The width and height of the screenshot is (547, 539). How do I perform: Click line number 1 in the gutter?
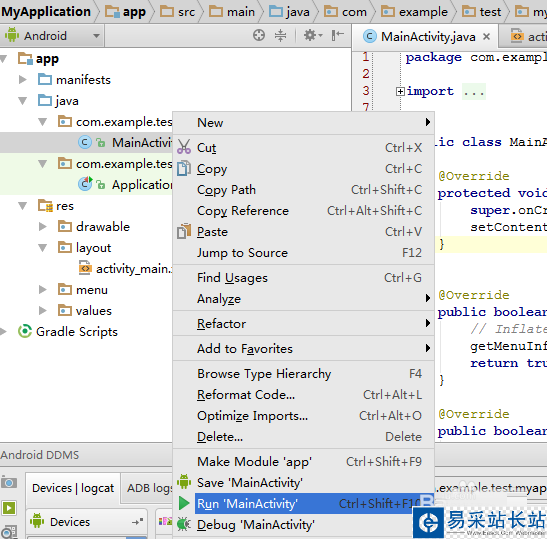pyautogui.click(x=365, y=57)
